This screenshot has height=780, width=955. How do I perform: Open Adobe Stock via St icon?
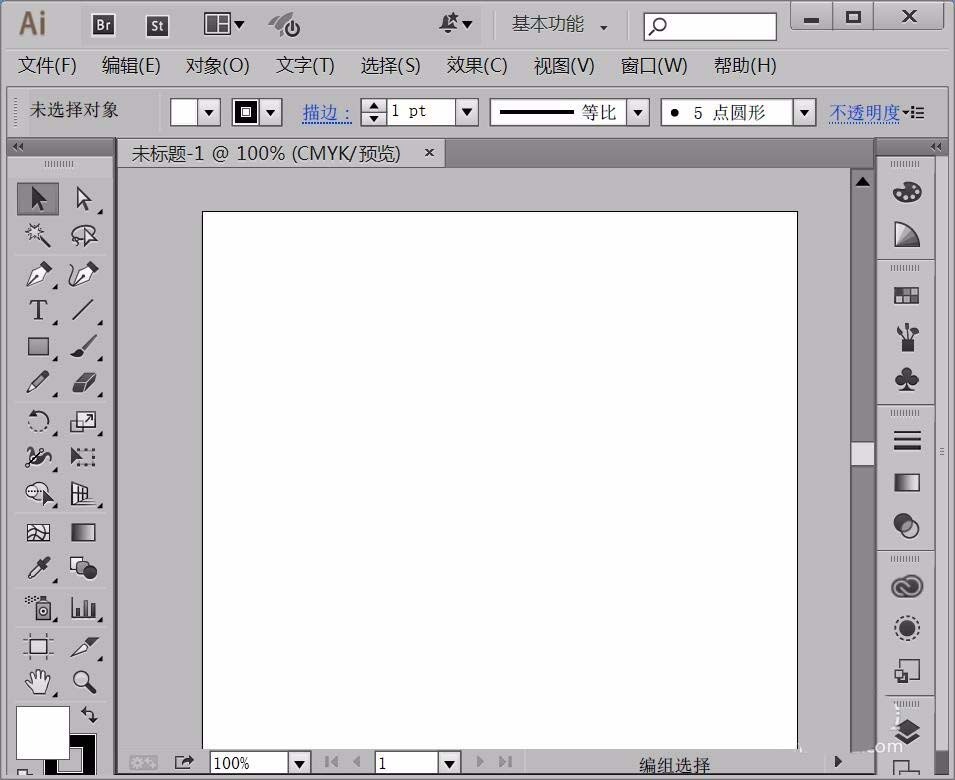(x=157, y=26)
